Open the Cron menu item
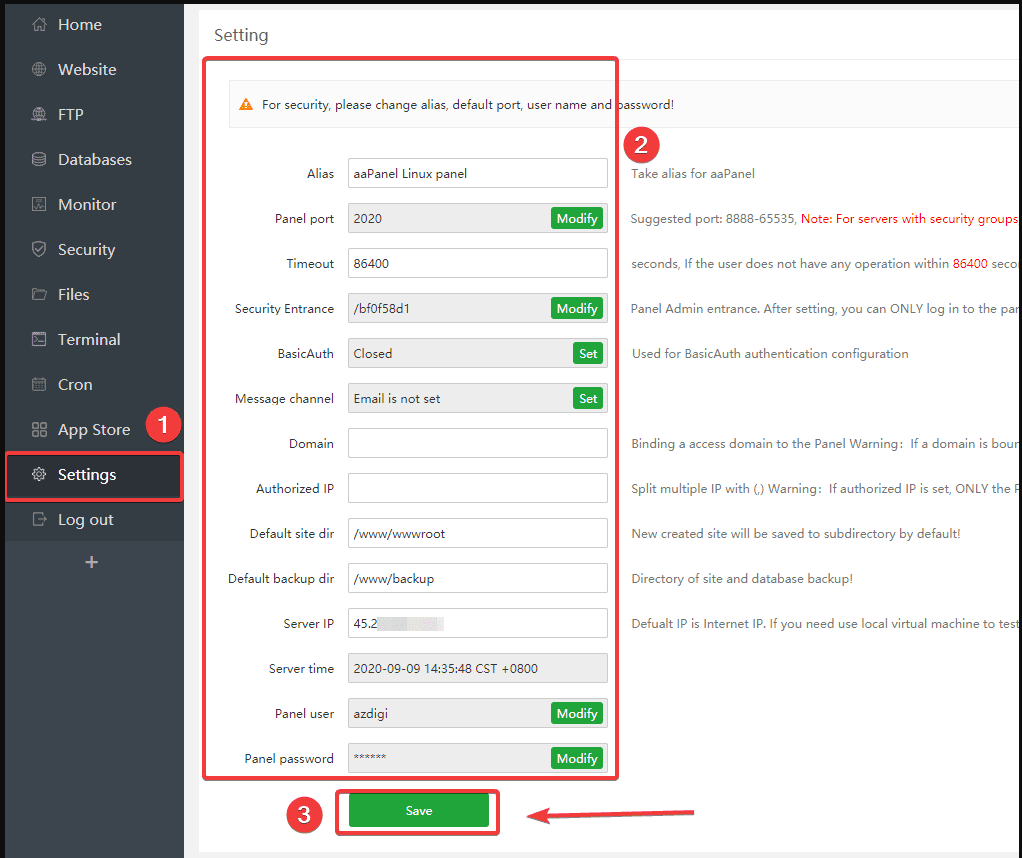Image resolution: width=1022 pixels, height=858 pixels. [x=75, y=385]
